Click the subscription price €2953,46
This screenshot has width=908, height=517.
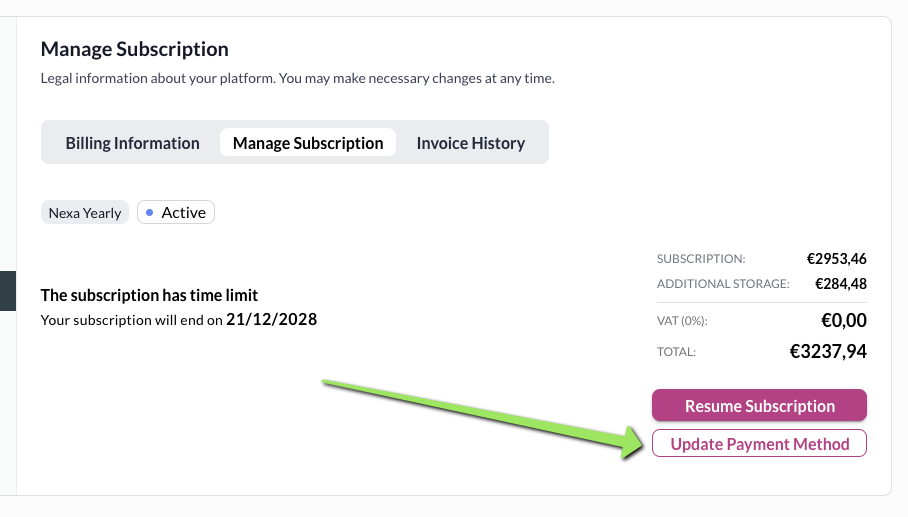click(836, 259)
